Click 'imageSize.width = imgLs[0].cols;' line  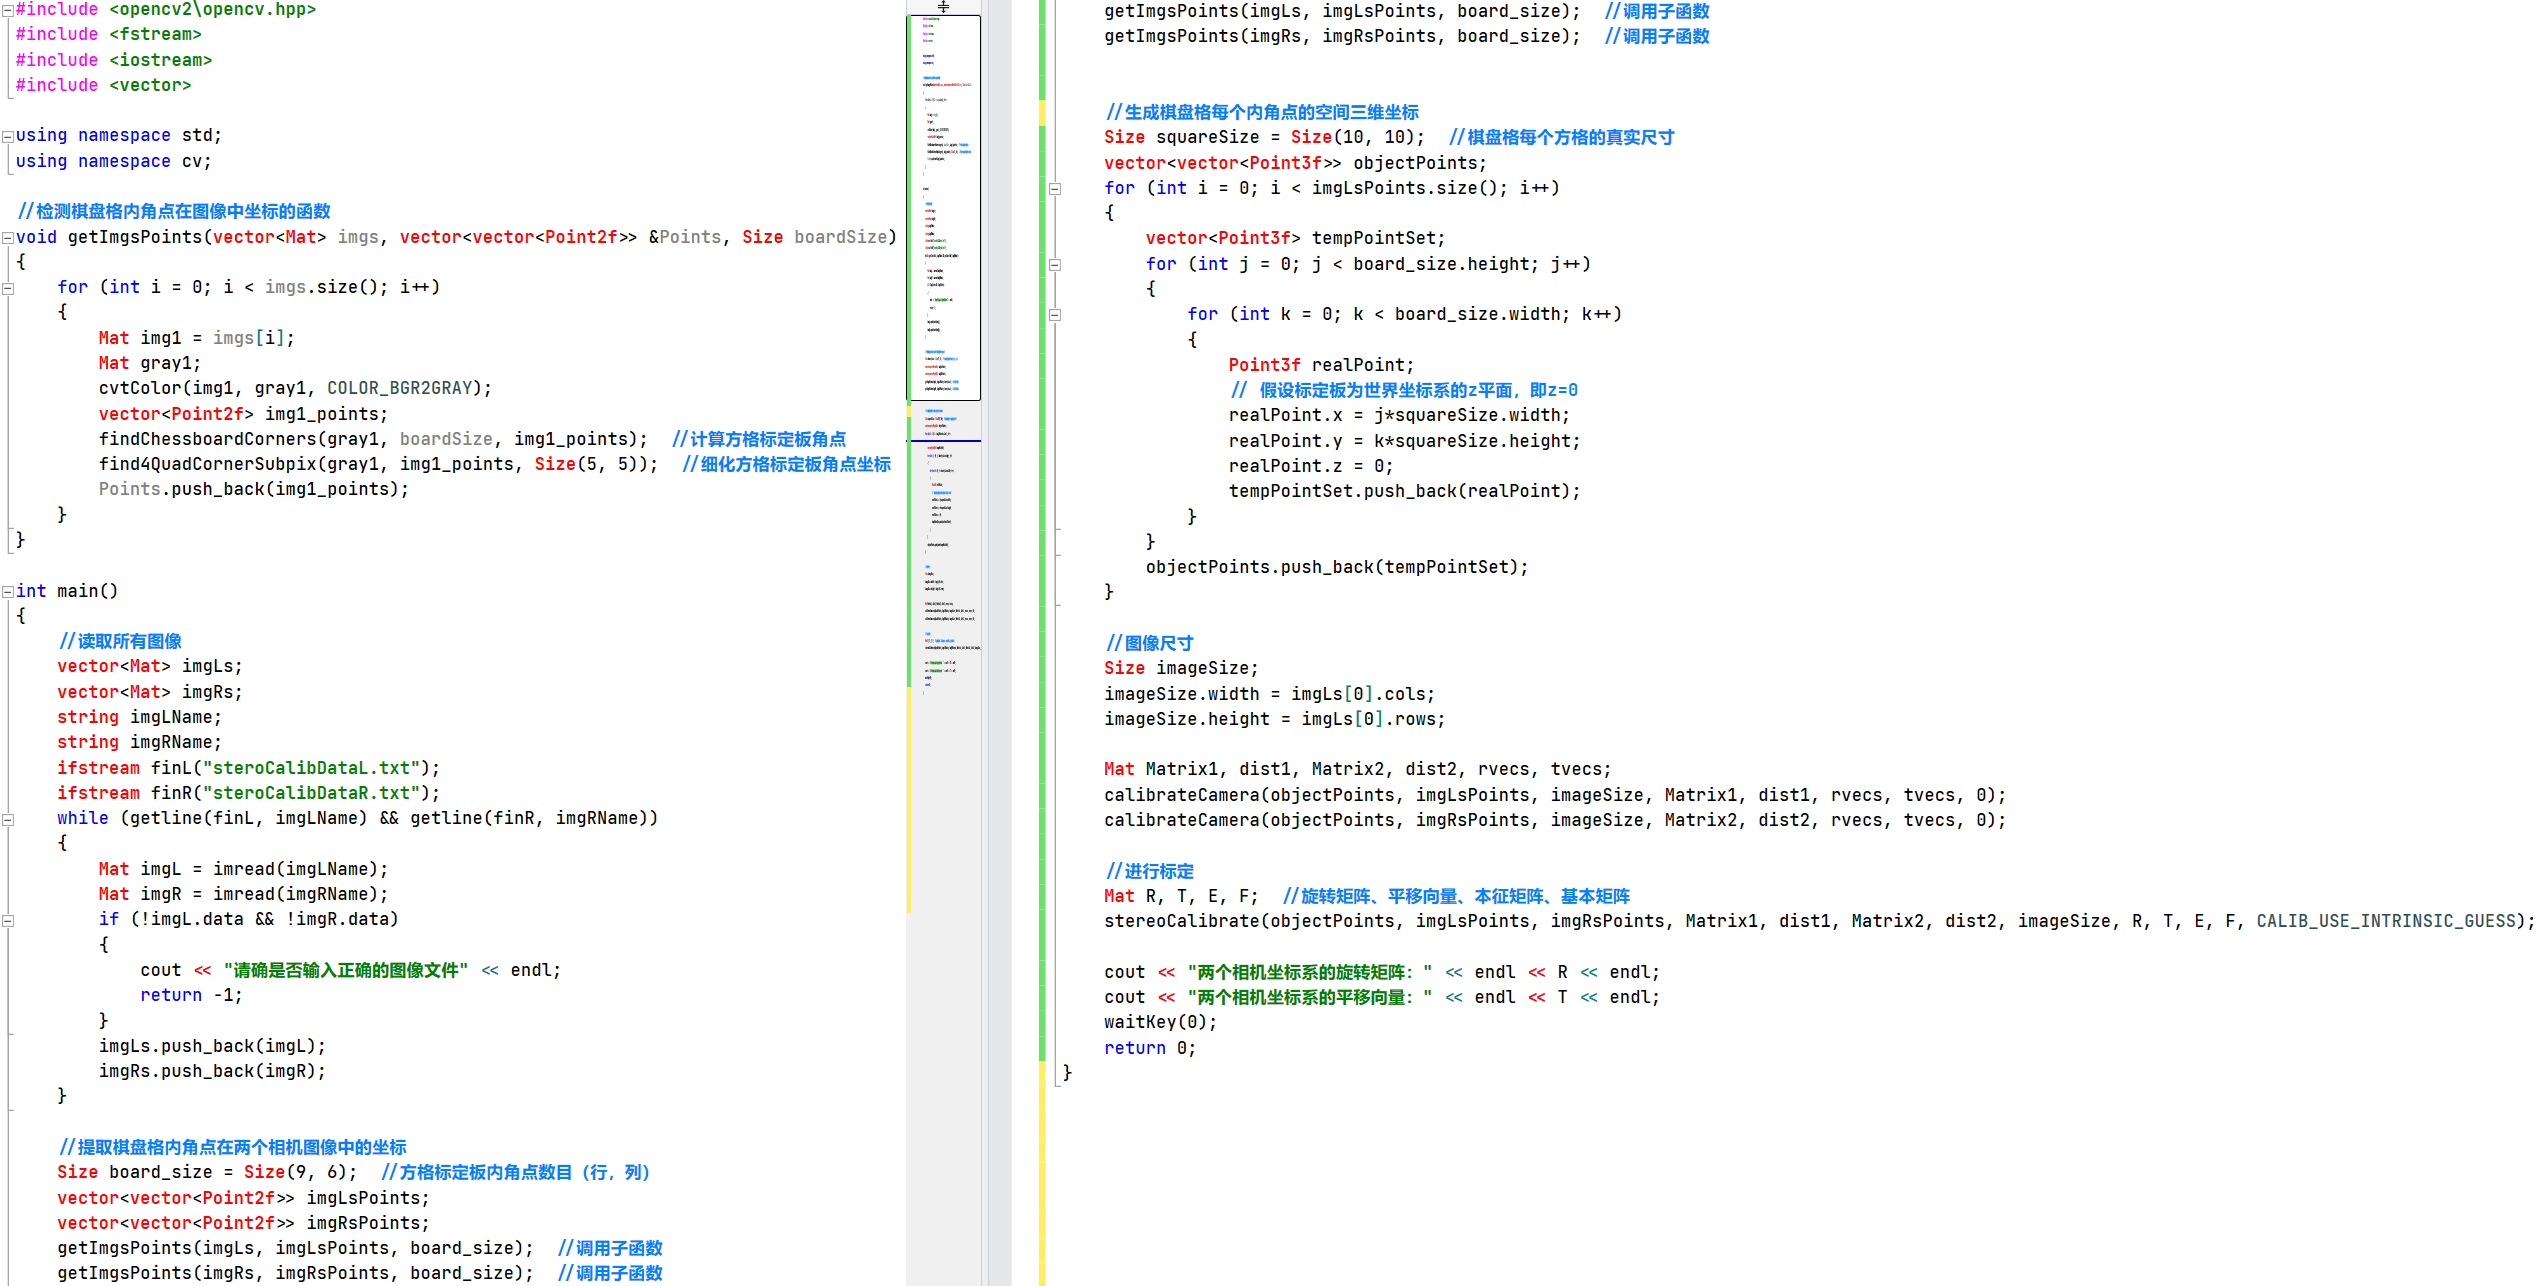[1269, 694]
